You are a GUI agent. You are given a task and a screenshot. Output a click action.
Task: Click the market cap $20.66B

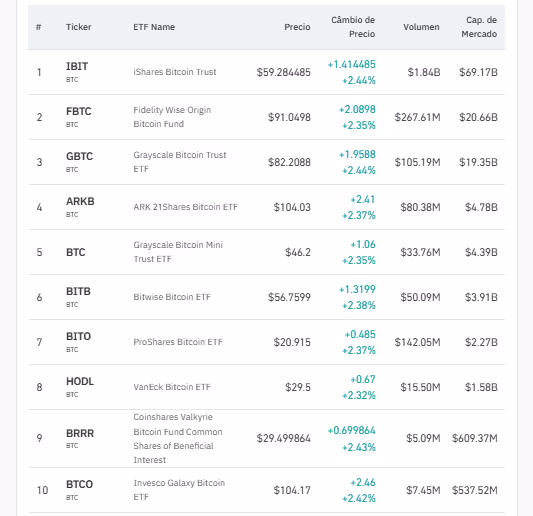(478, 117)
